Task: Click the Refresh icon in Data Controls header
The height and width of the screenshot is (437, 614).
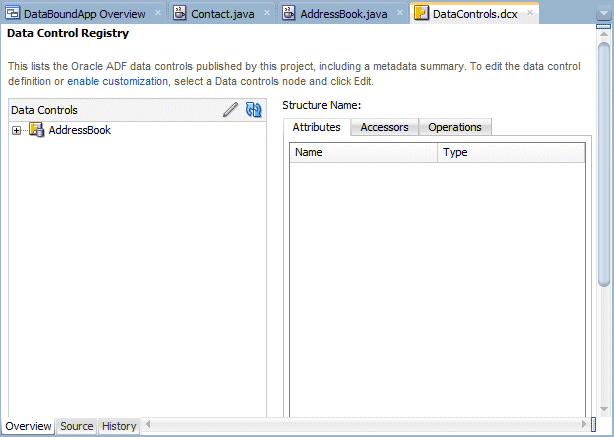Action: tap(253, 110)
